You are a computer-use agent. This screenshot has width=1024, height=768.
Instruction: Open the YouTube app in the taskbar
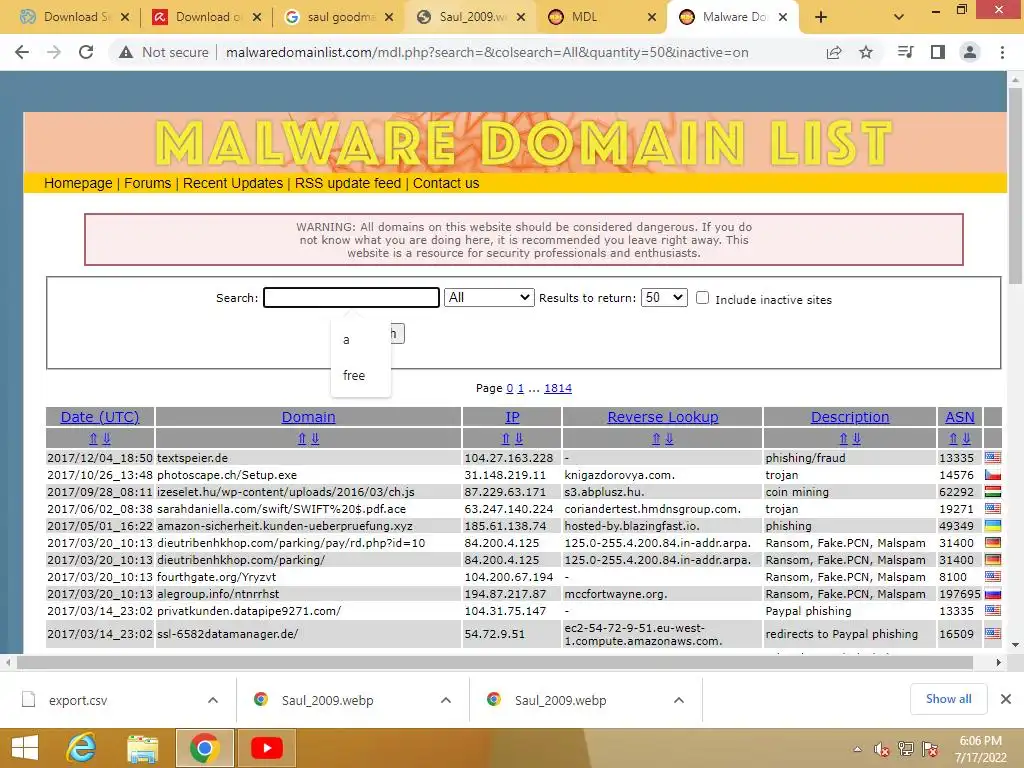tap(266, 748)
